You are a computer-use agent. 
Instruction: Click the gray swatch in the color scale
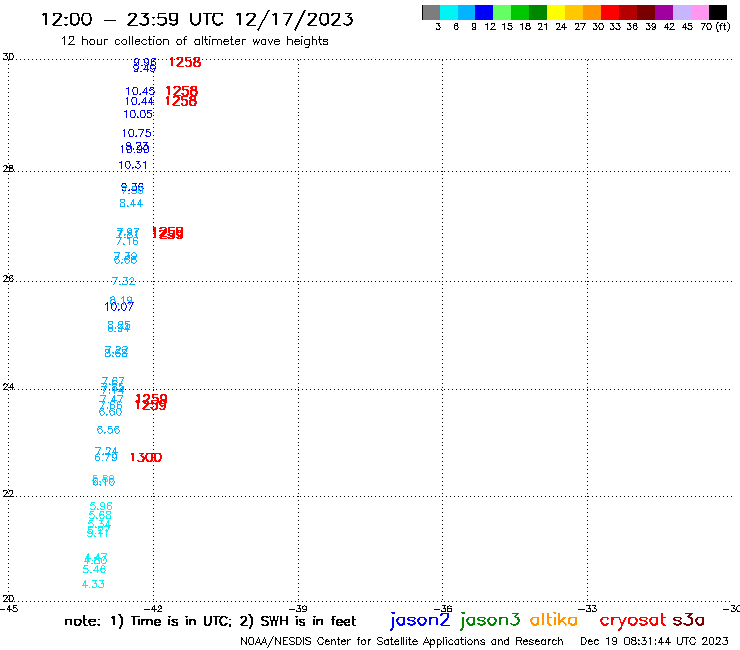coord(431,12)
